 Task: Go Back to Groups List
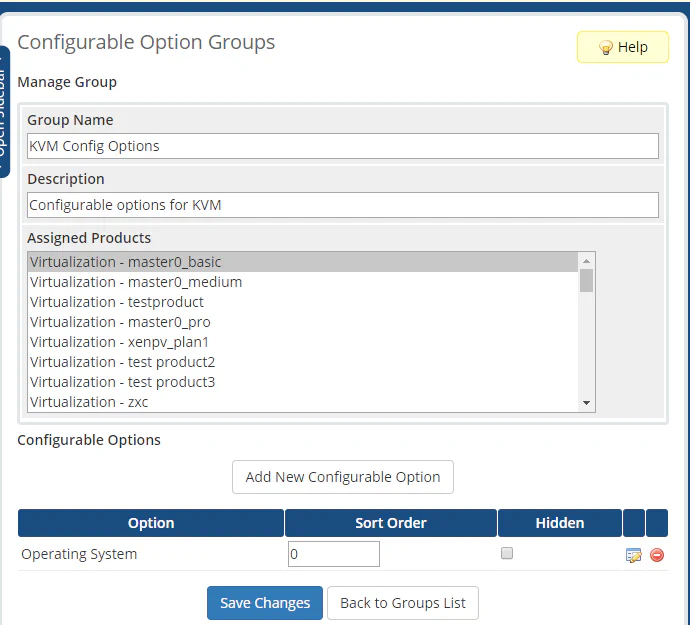[403, 603]
